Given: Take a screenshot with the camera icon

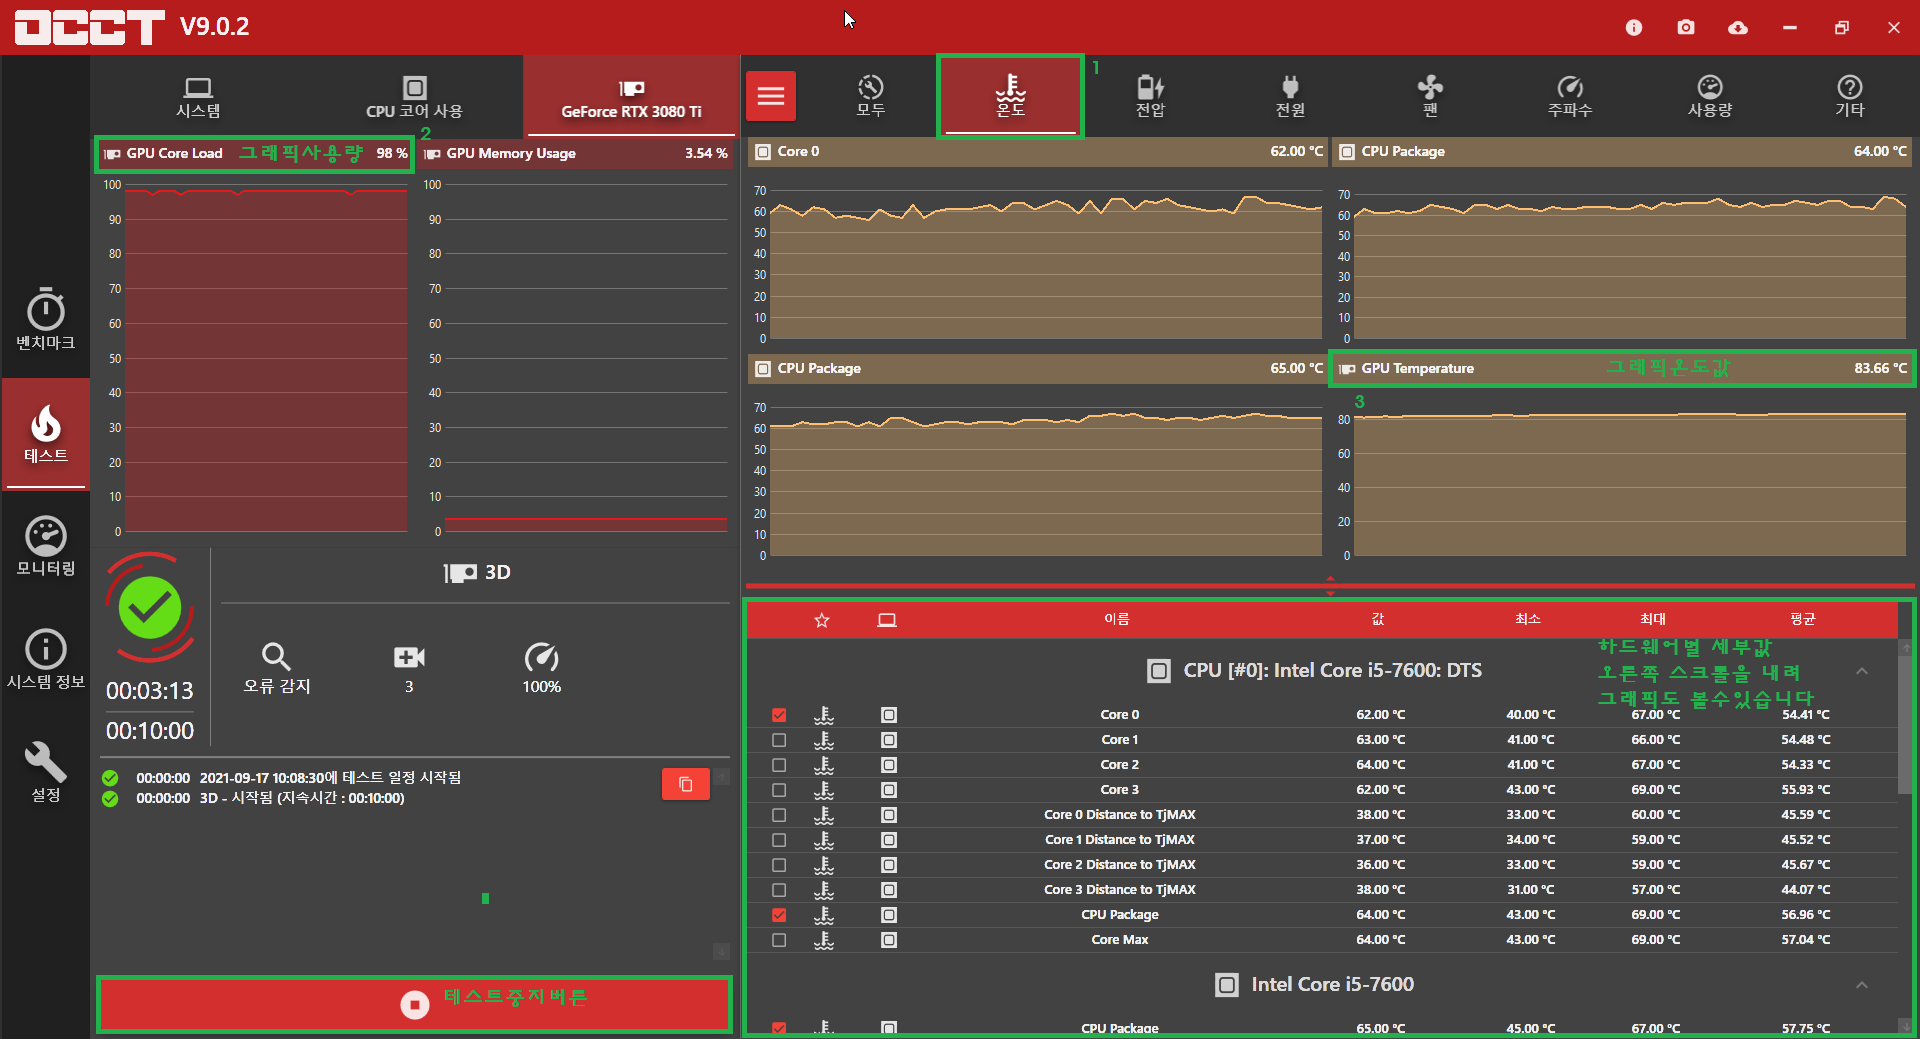Looking at the screenshot, I should pyautogui.click(x=1686, y=27).
